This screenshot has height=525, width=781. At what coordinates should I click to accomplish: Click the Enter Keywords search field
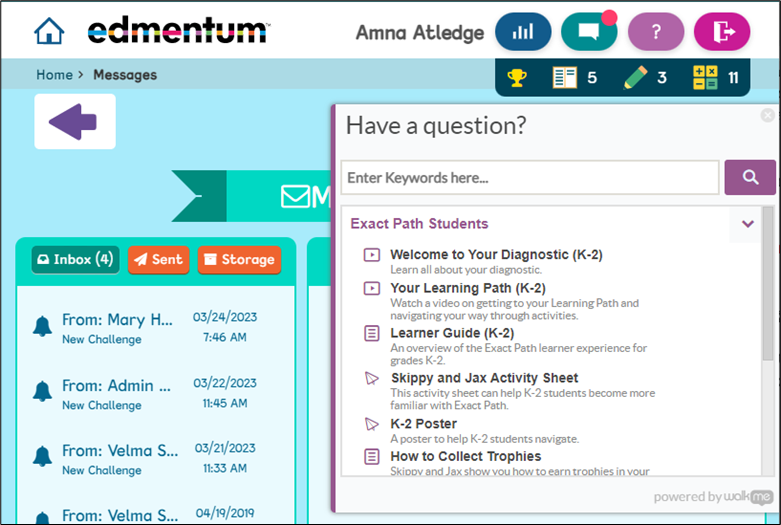click(x=529, y=177)
